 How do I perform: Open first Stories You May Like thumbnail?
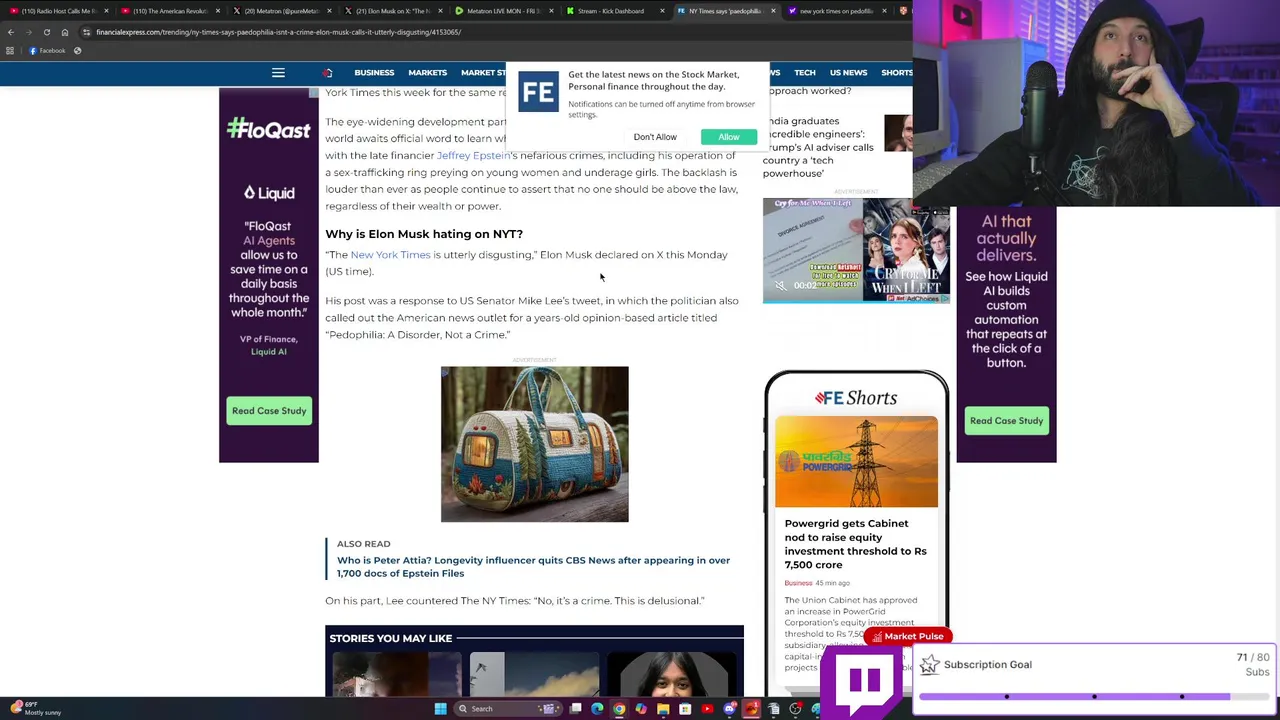pyautogui.click(x=397, y=674)
